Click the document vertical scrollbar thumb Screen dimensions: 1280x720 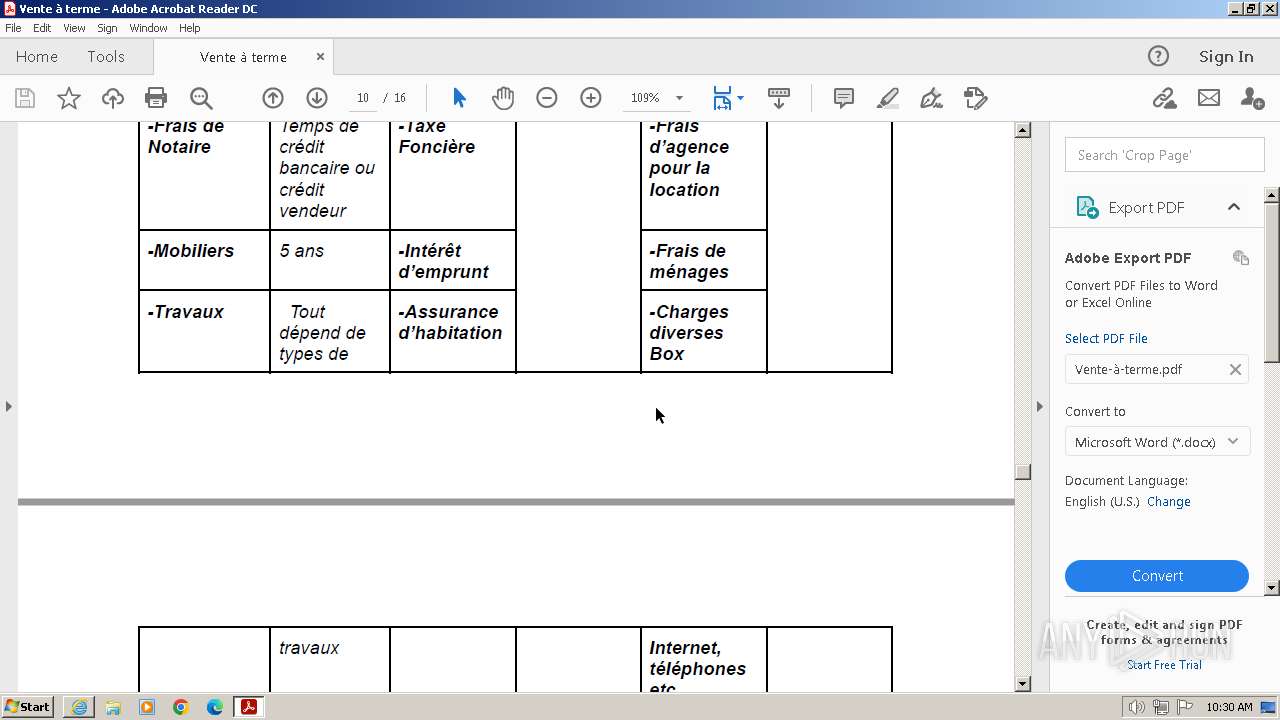(x=1023, y=472)
